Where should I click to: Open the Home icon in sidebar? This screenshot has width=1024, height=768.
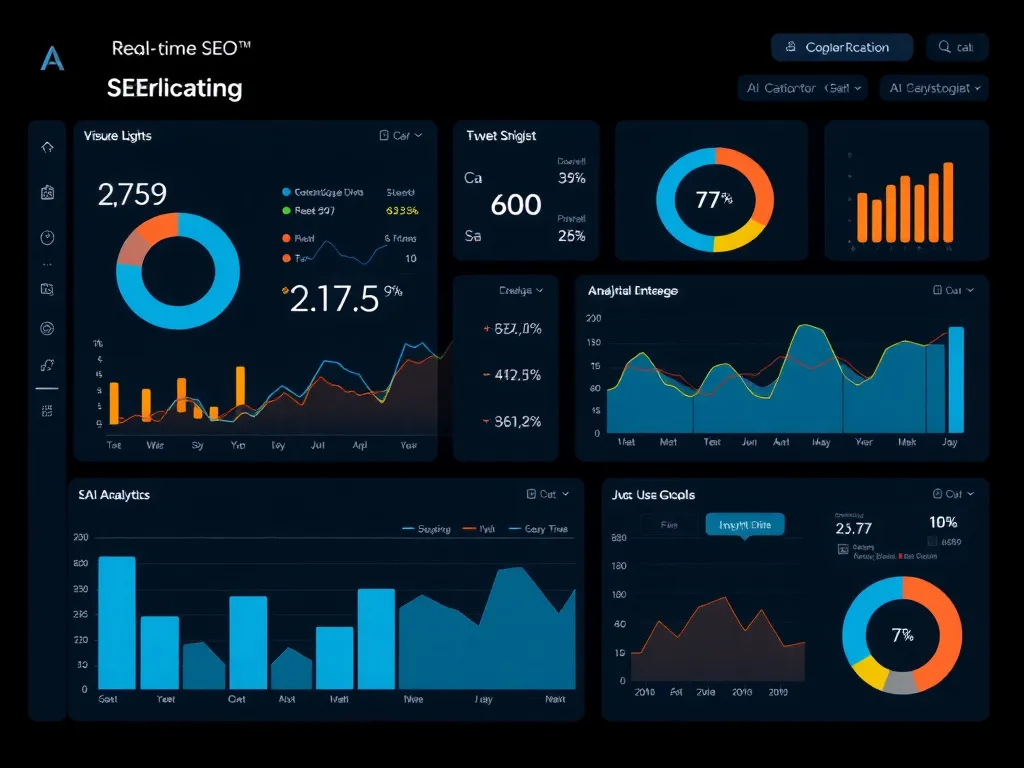point(47,147)
